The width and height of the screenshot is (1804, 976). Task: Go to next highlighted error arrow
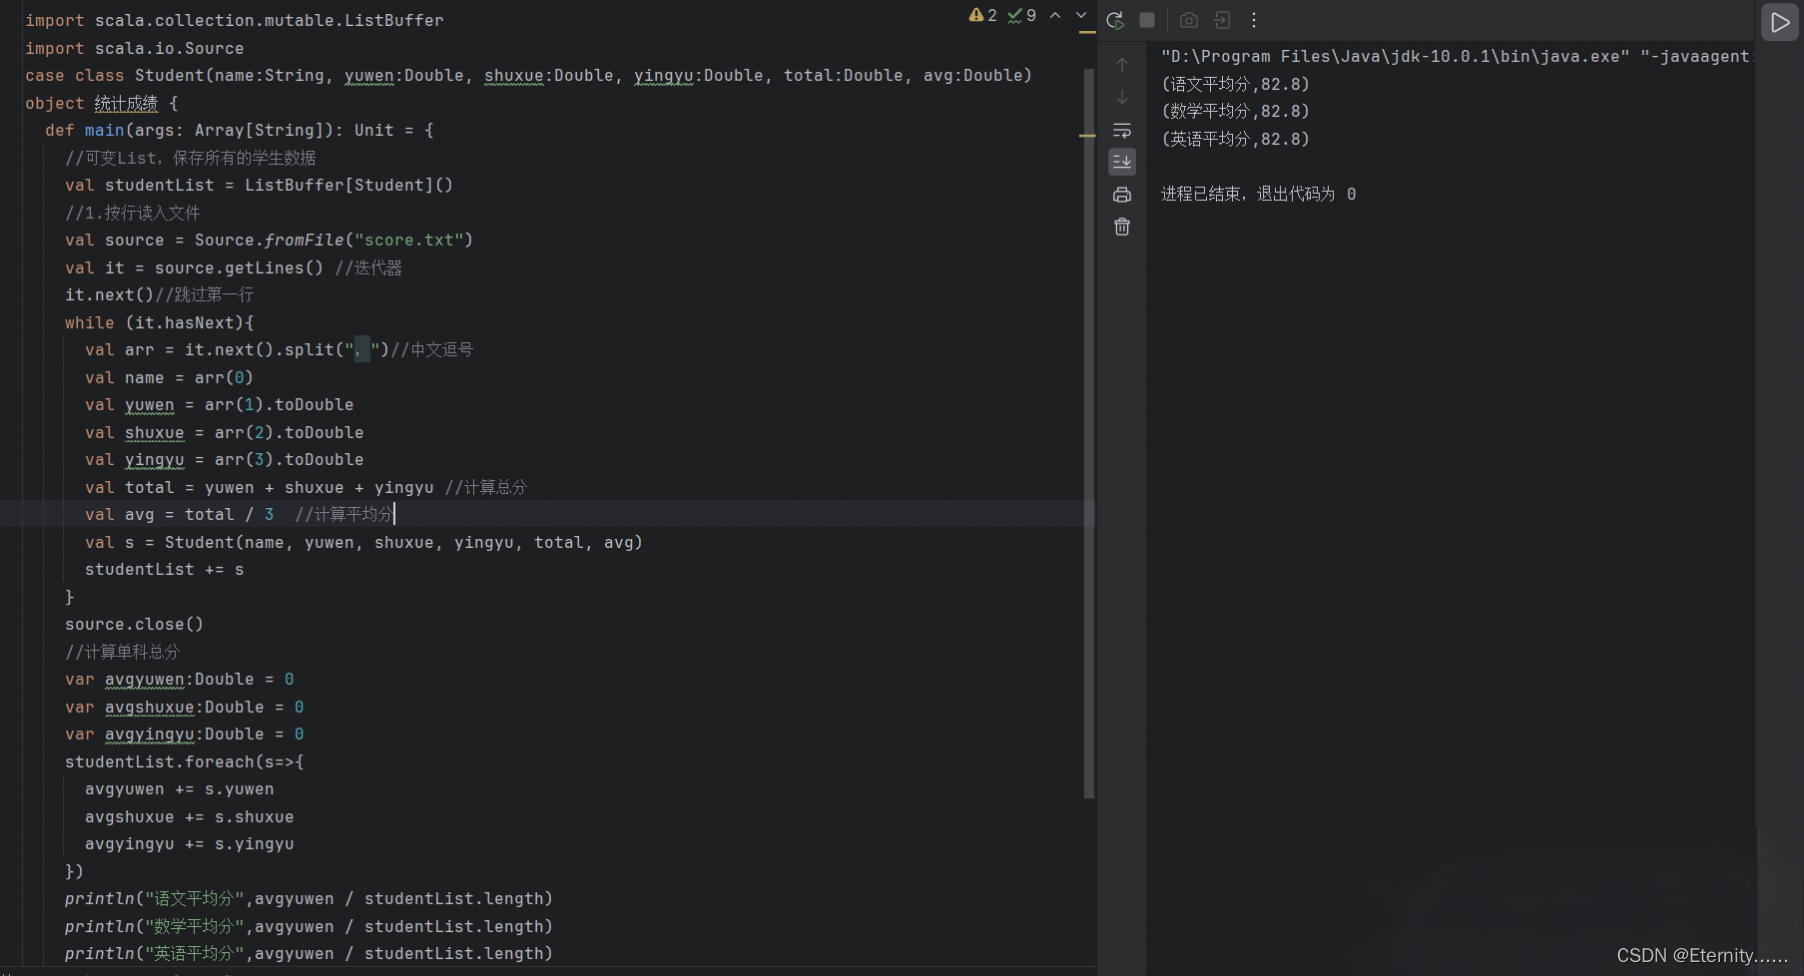[1081, 15]
